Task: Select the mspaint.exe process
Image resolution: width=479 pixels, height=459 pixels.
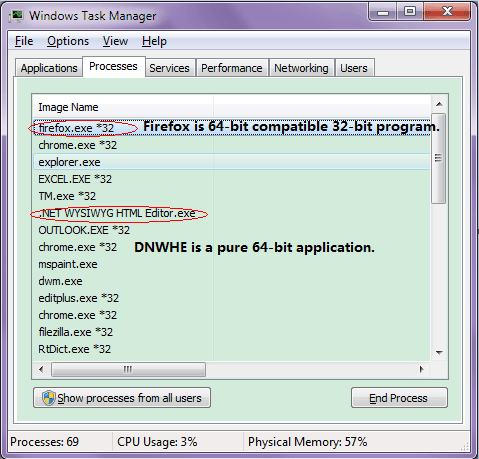Action: [232, 264]
